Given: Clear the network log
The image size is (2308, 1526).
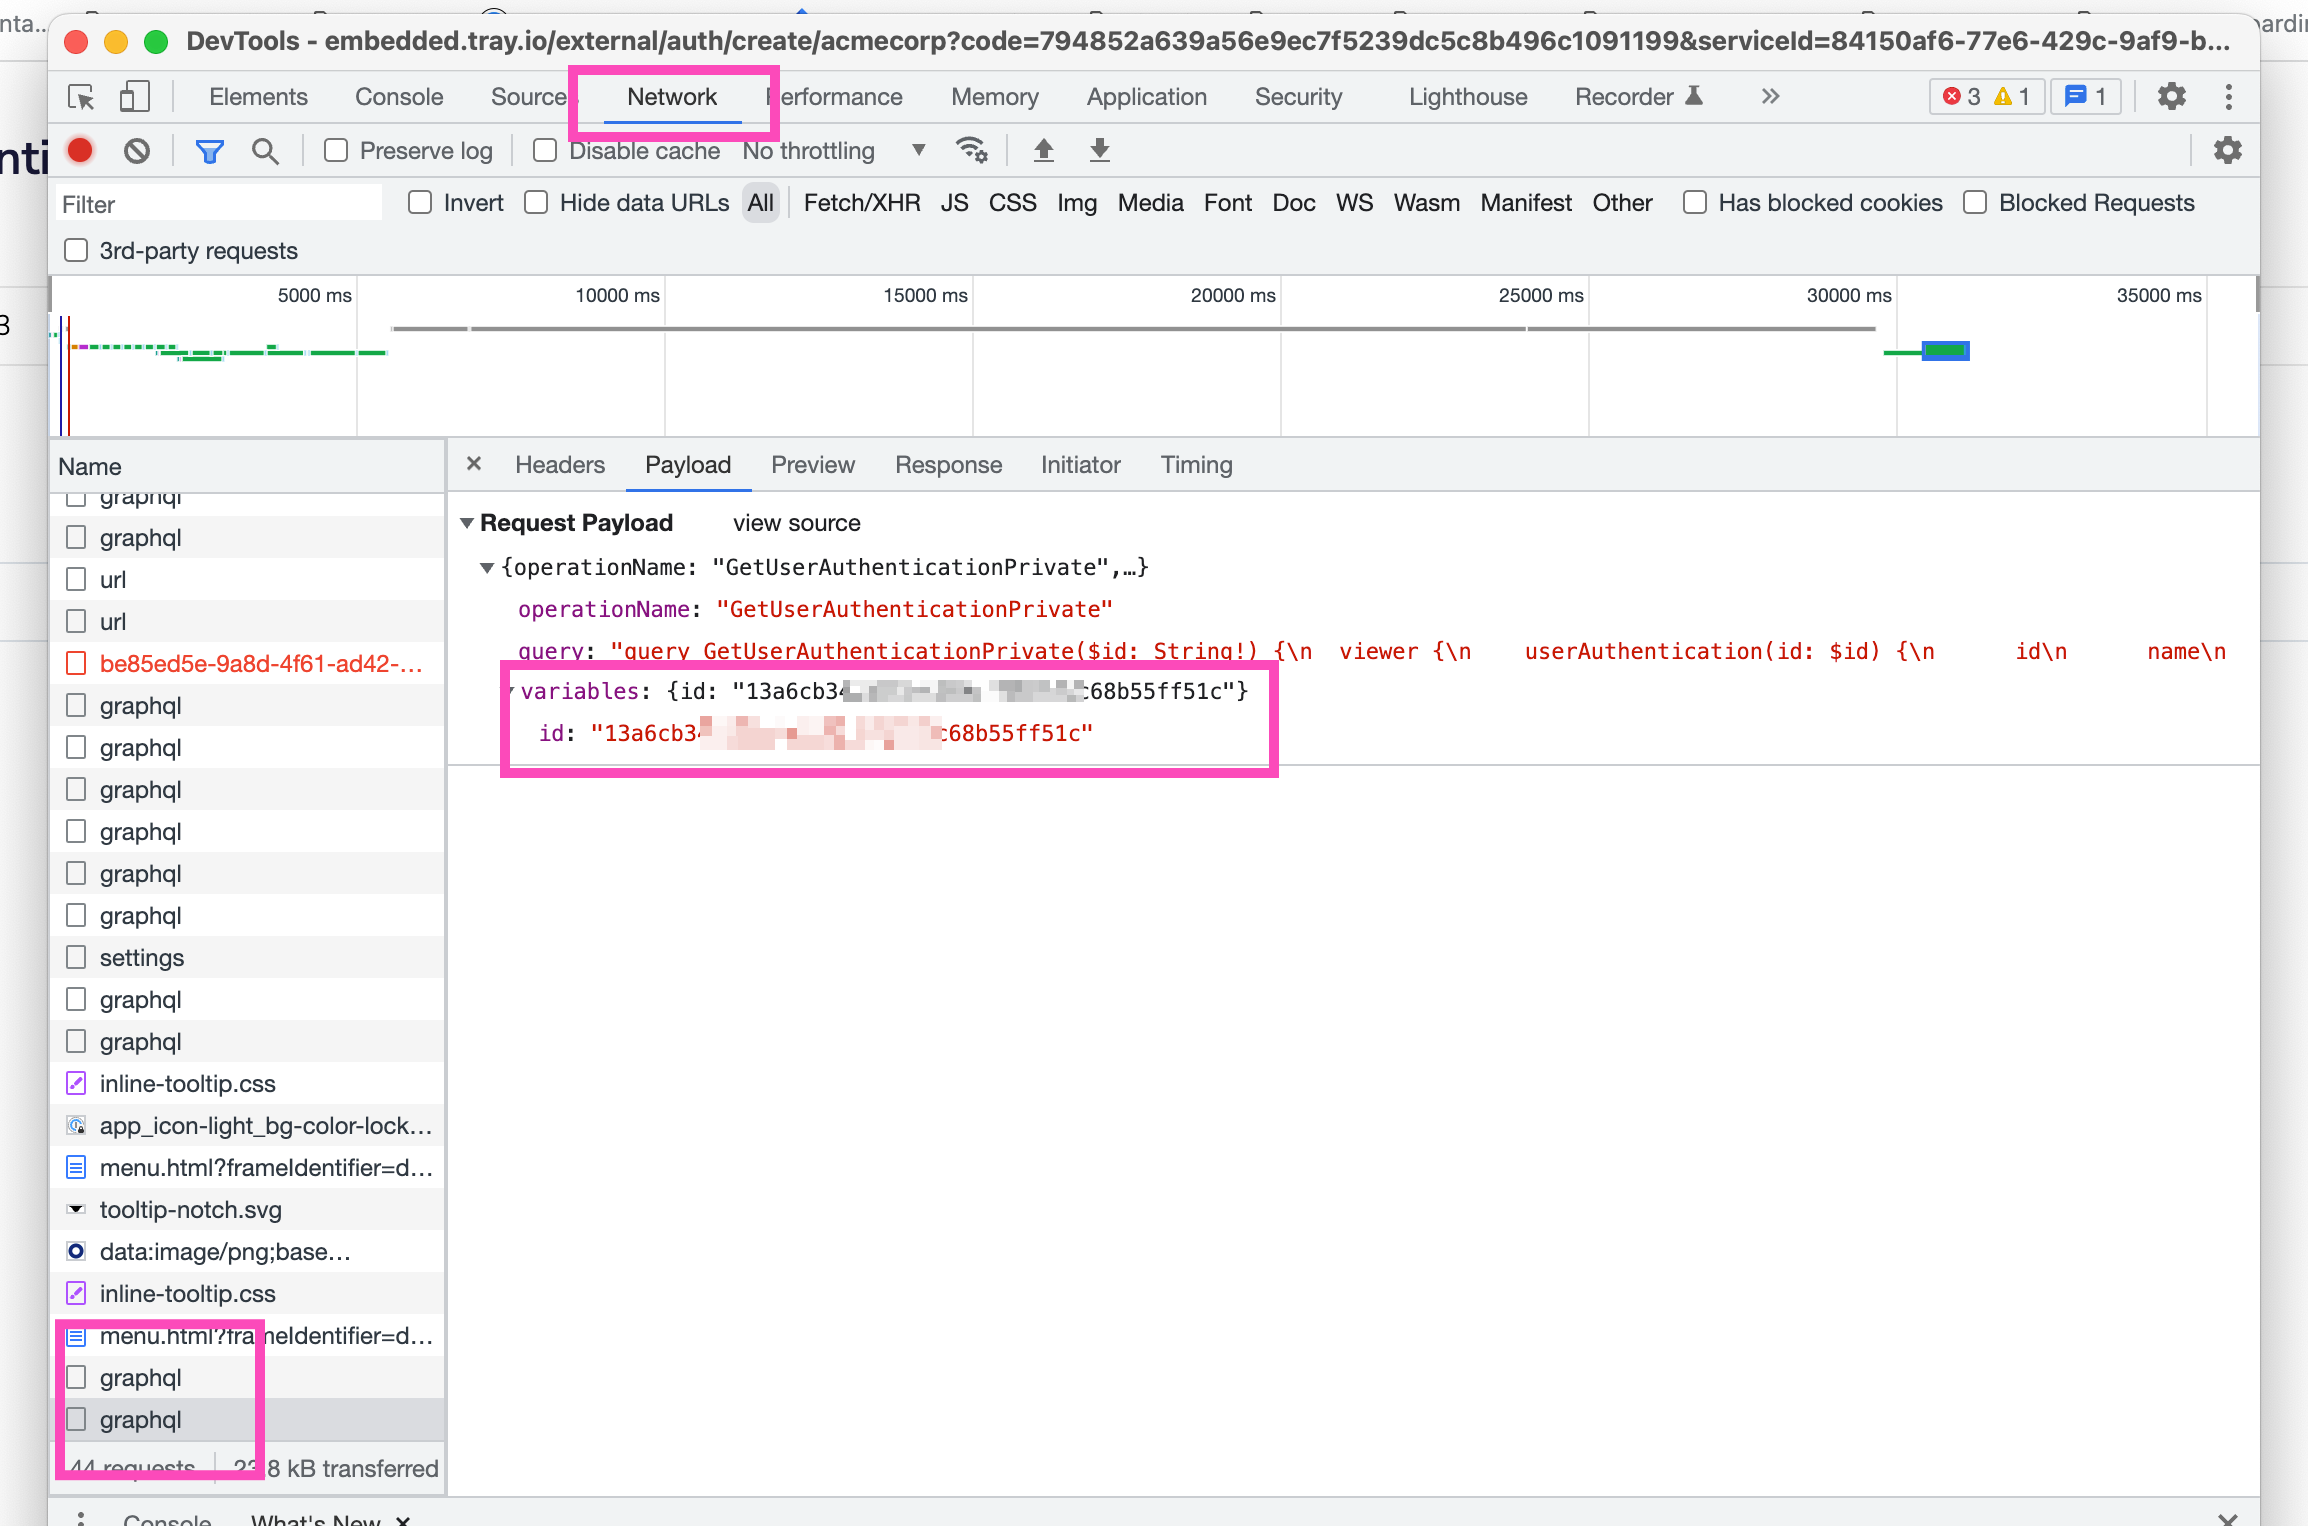Looking at the screenshot, I should 137,151.
